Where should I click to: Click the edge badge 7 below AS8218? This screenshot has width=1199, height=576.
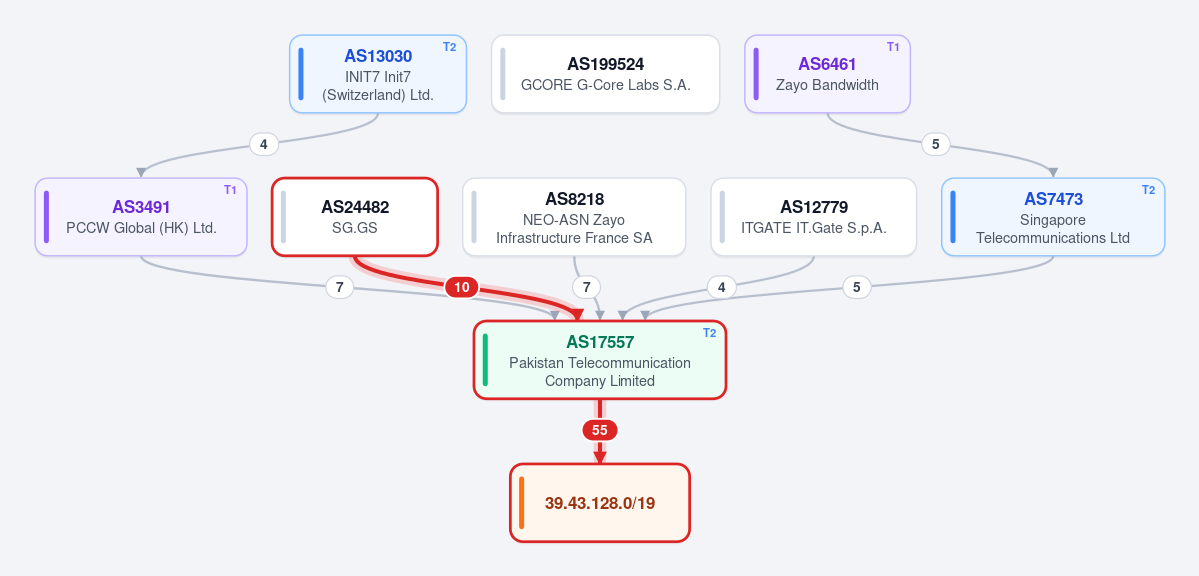tap(587, 288)
